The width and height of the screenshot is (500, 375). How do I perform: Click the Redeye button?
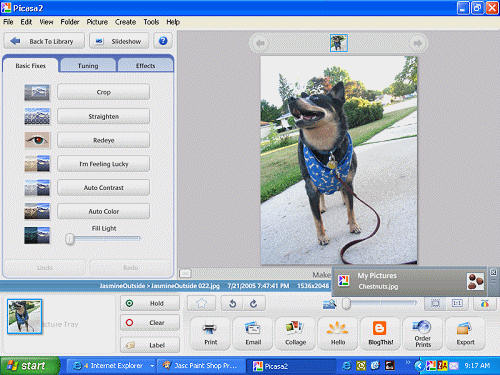104,140
